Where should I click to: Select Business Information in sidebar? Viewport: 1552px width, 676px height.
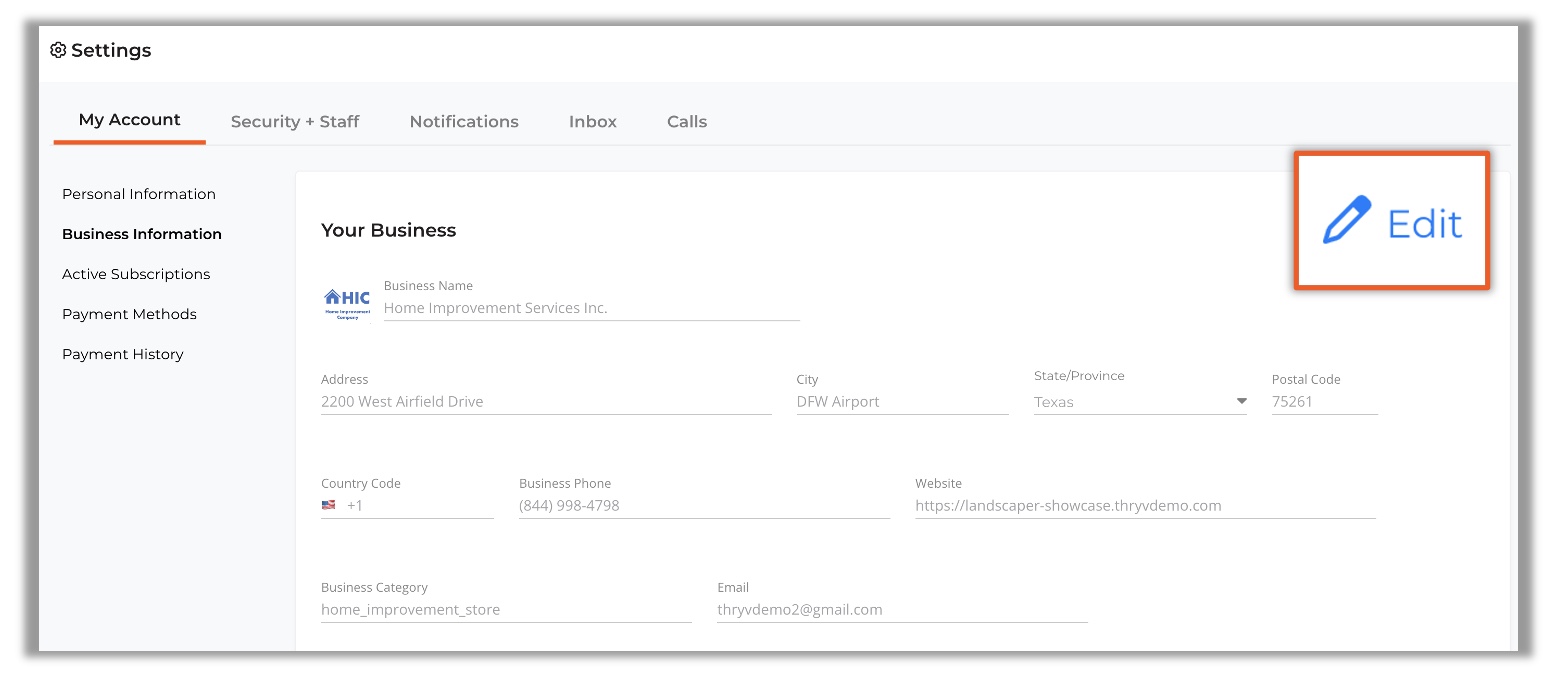tap(142, 234)
